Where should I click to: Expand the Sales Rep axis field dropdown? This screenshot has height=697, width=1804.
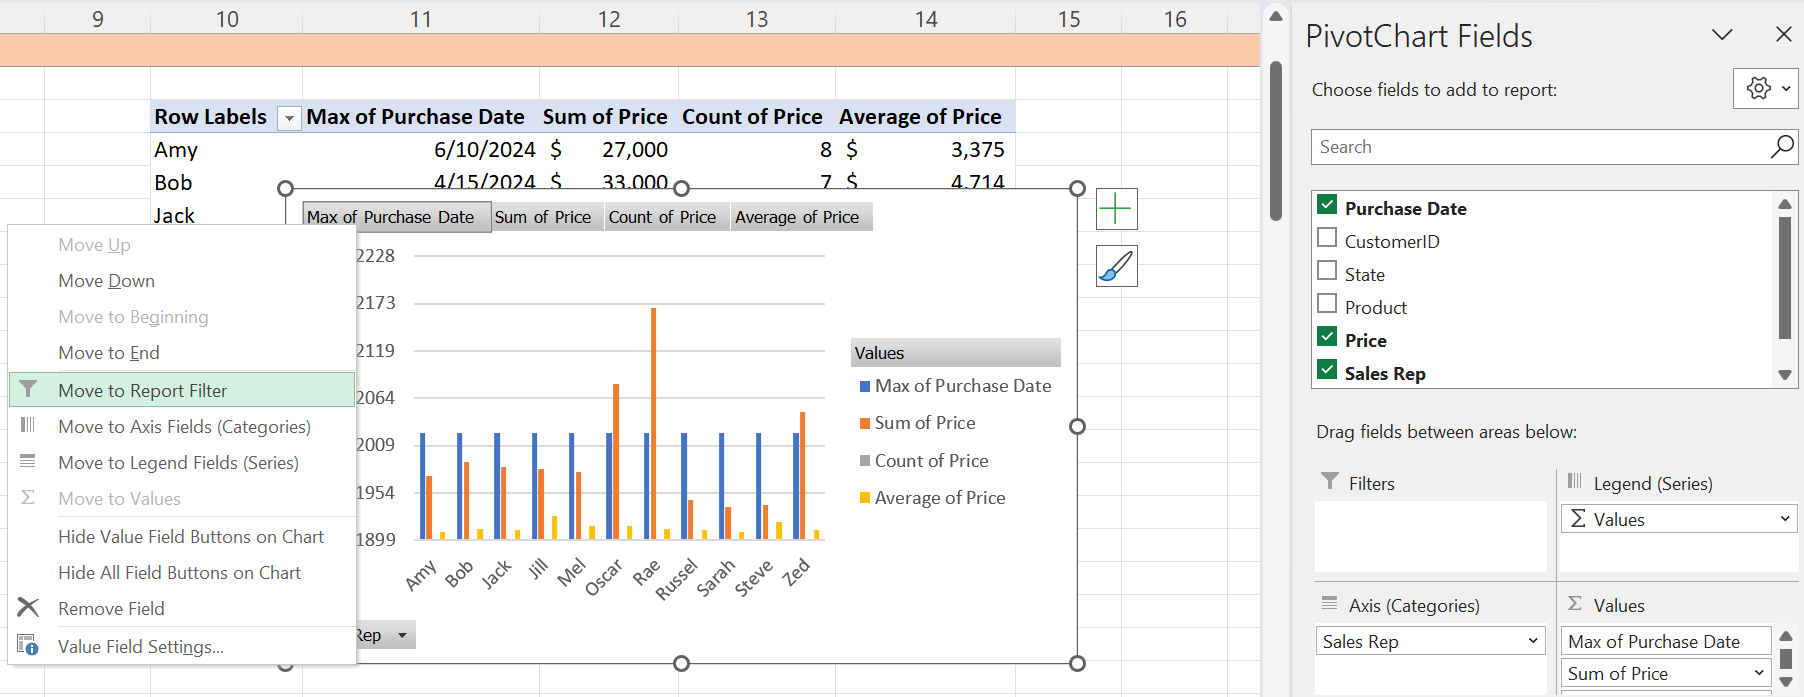point(1533,641)
